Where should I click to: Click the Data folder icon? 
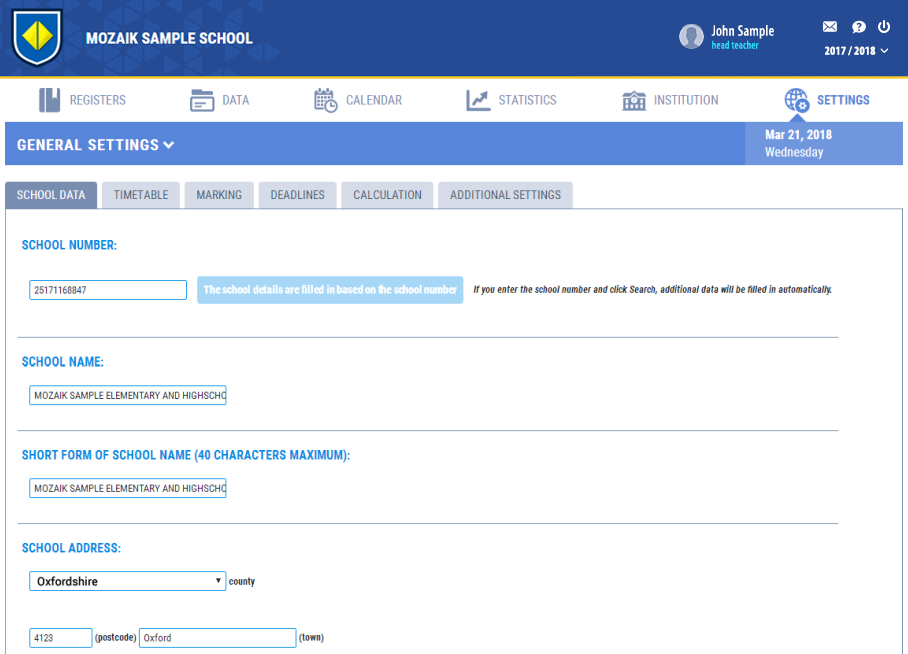point(202,100)
